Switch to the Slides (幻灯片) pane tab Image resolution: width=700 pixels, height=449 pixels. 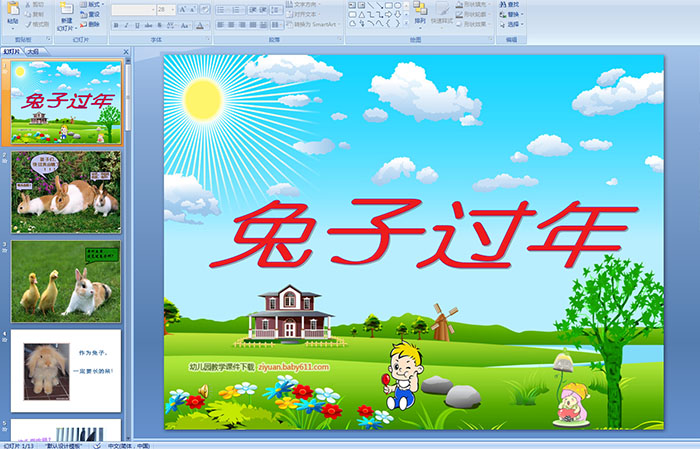(x=11, y=52)
